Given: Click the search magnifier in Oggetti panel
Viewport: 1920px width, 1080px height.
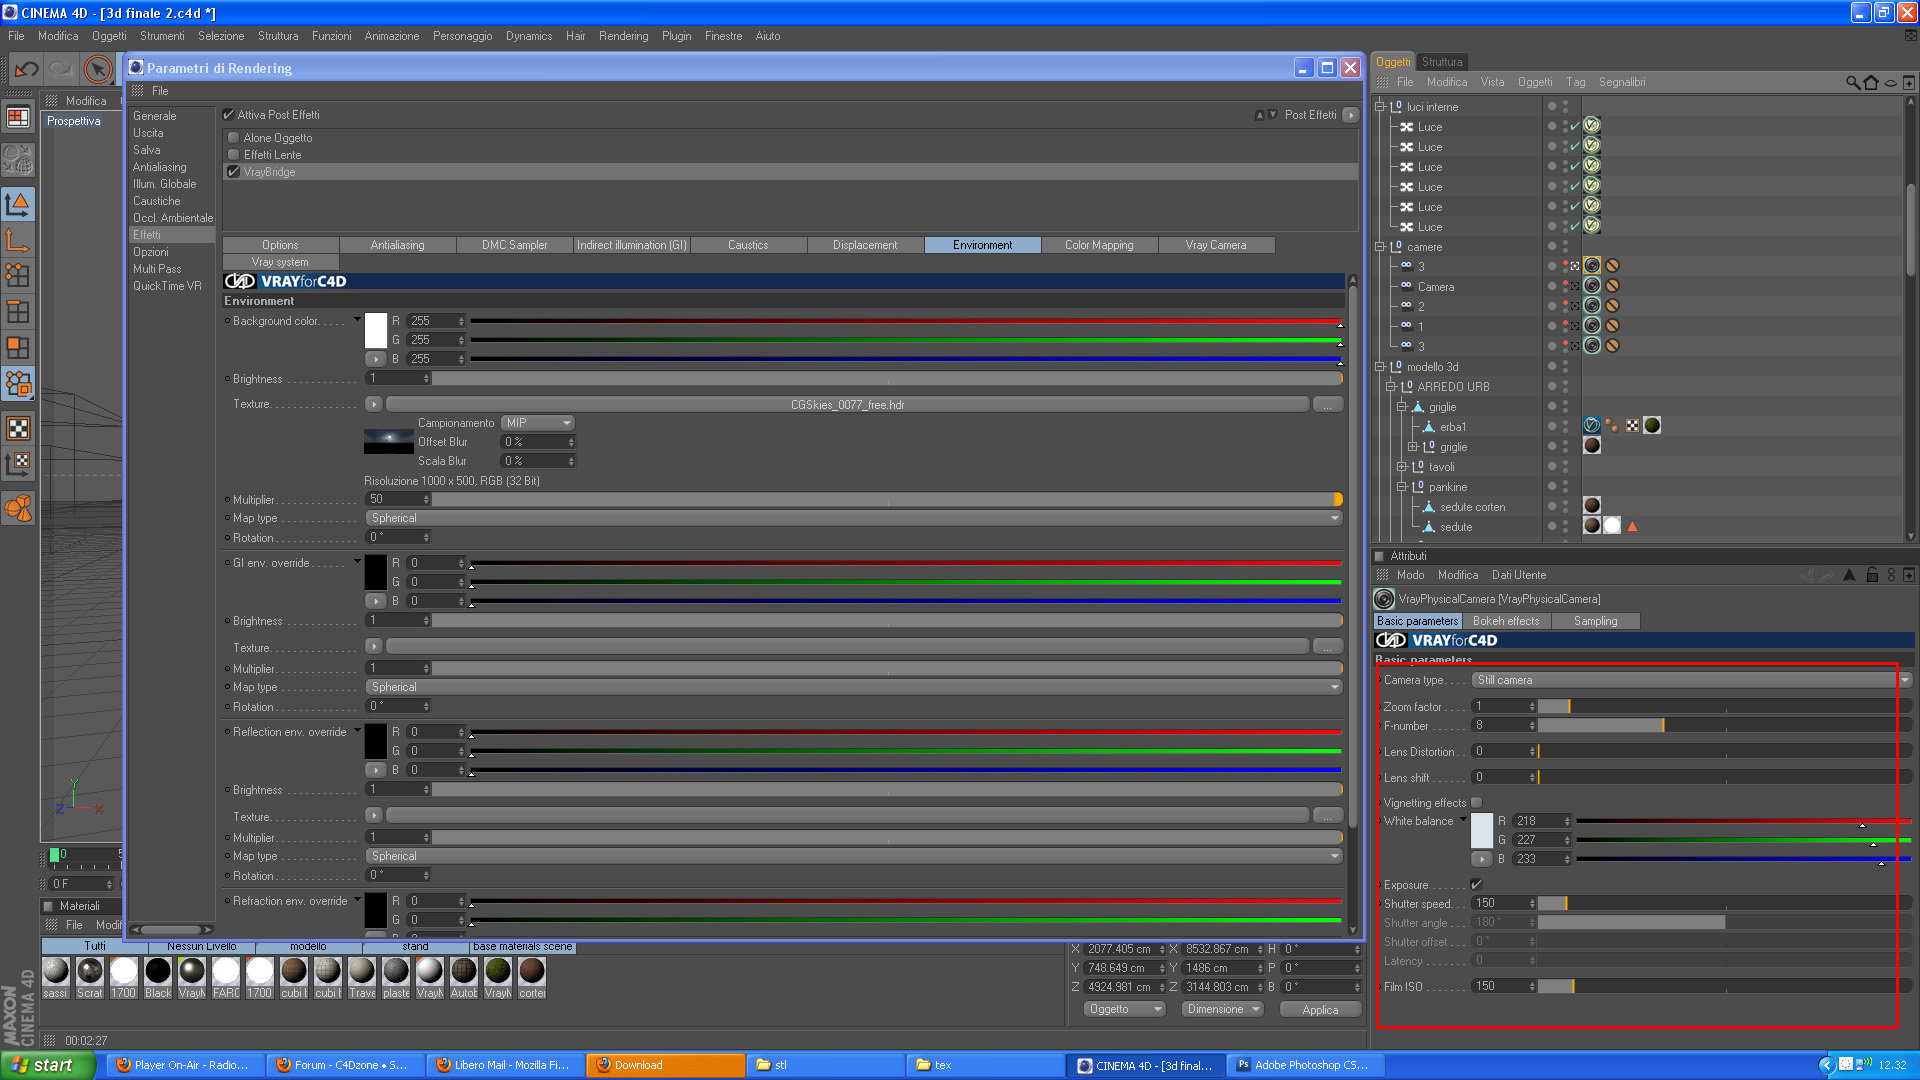Looking at the screenshot, I should point(1852,82).
